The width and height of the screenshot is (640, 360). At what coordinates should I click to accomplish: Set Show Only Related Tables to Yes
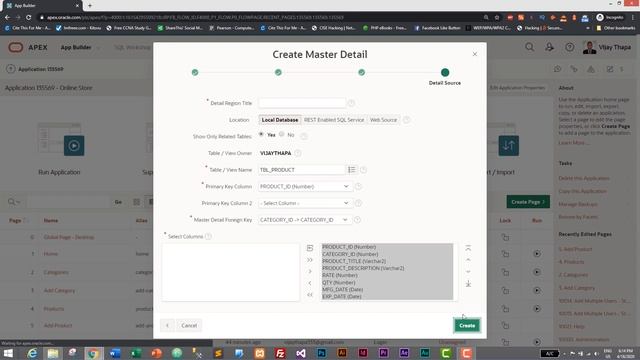pyautogui.click(x=261, y=134)
